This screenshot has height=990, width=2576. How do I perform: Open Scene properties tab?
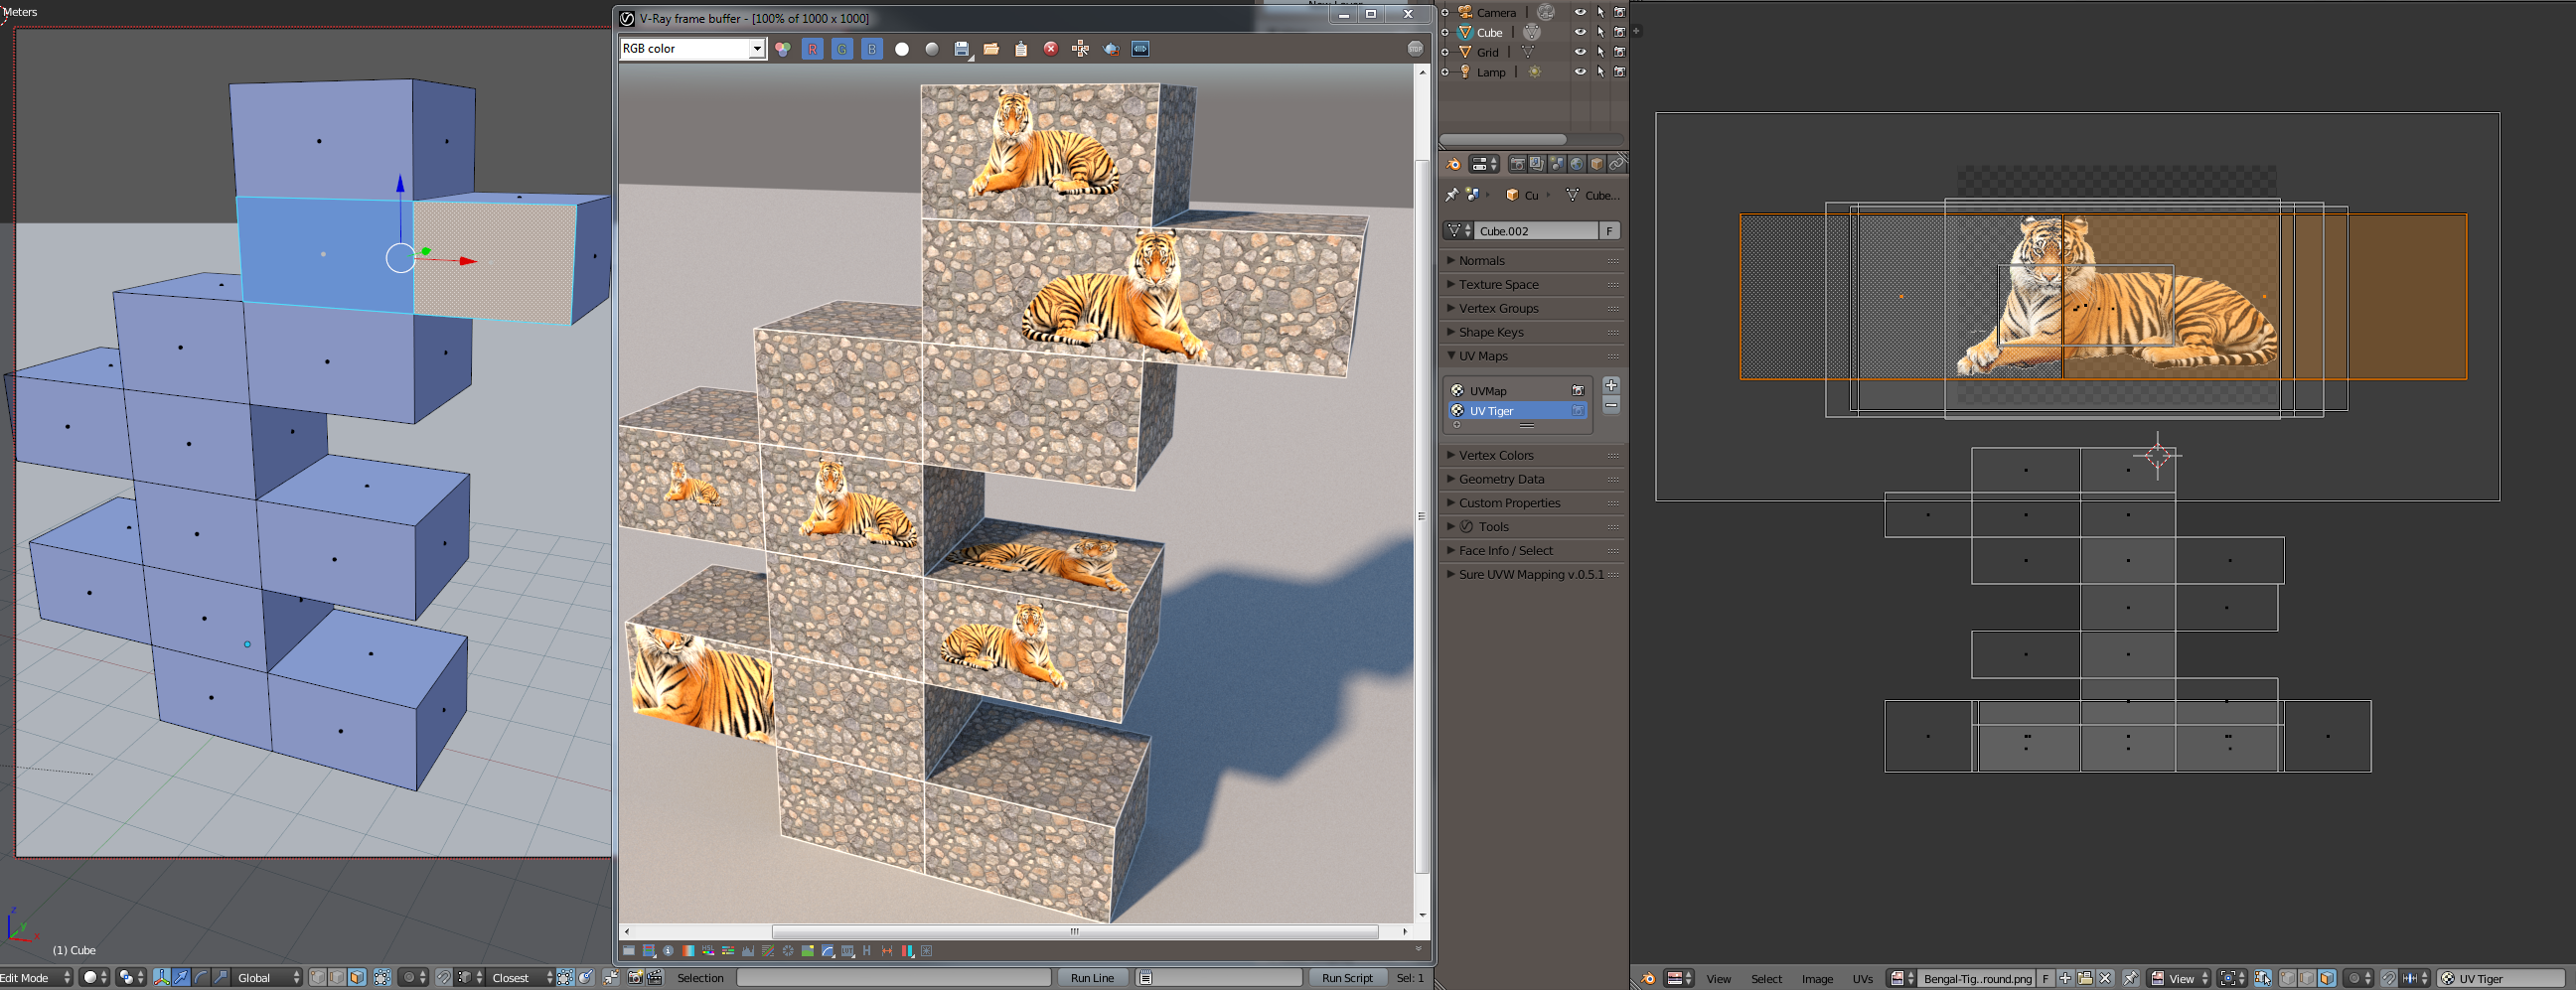coord(1557,164)
